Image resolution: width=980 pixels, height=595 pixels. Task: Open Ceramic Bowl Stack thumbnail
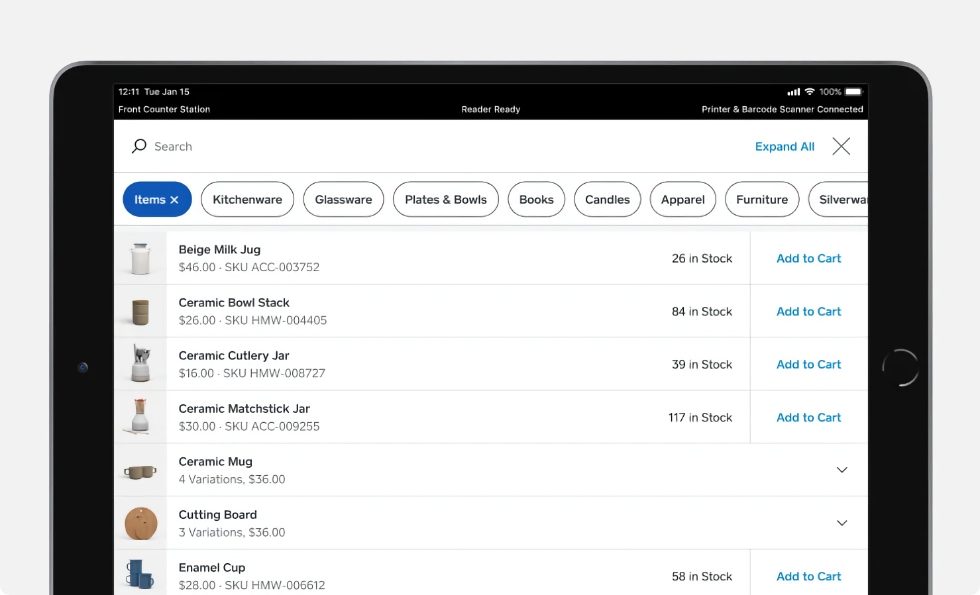(x=140, y=311)
